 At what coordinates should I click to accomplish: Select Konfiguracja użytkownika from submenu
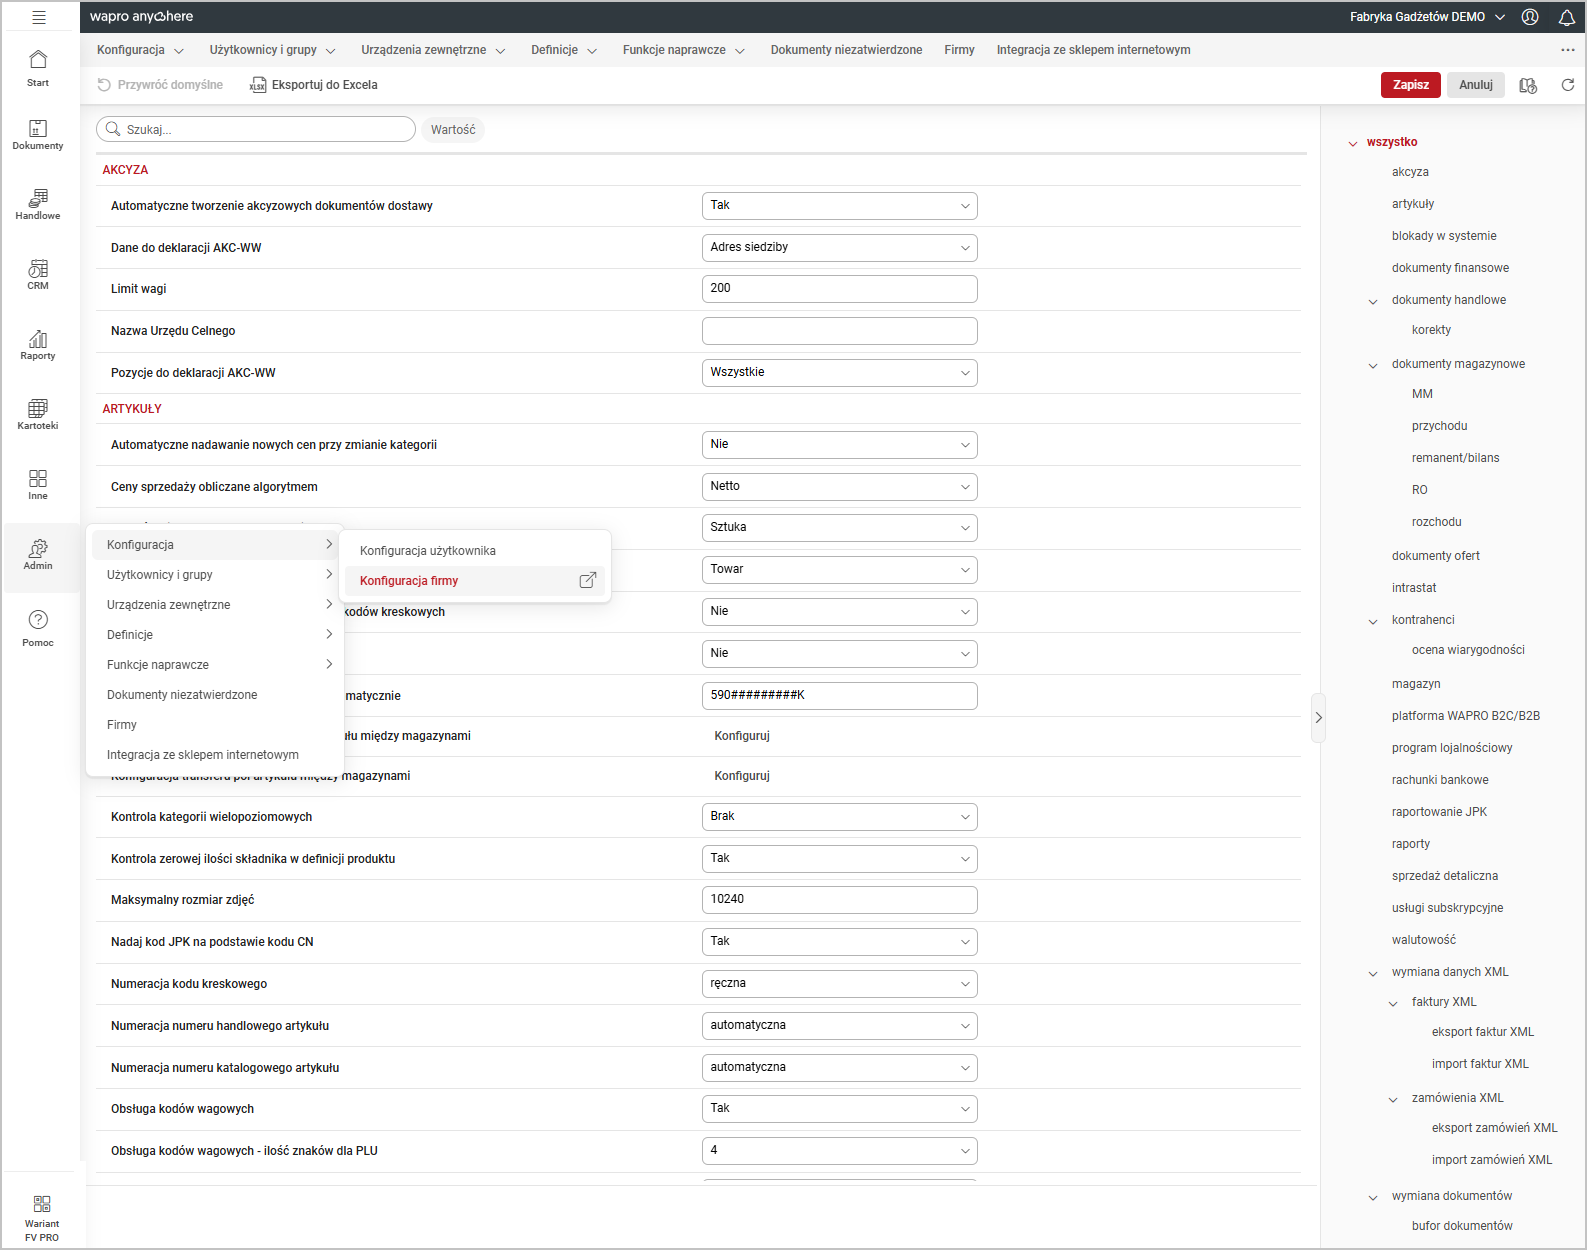pos(428,551)
